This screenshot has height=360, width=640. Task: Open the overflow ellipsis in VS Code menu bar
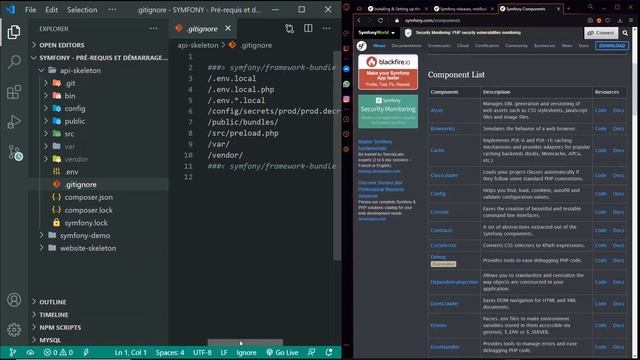click(112, 9)
